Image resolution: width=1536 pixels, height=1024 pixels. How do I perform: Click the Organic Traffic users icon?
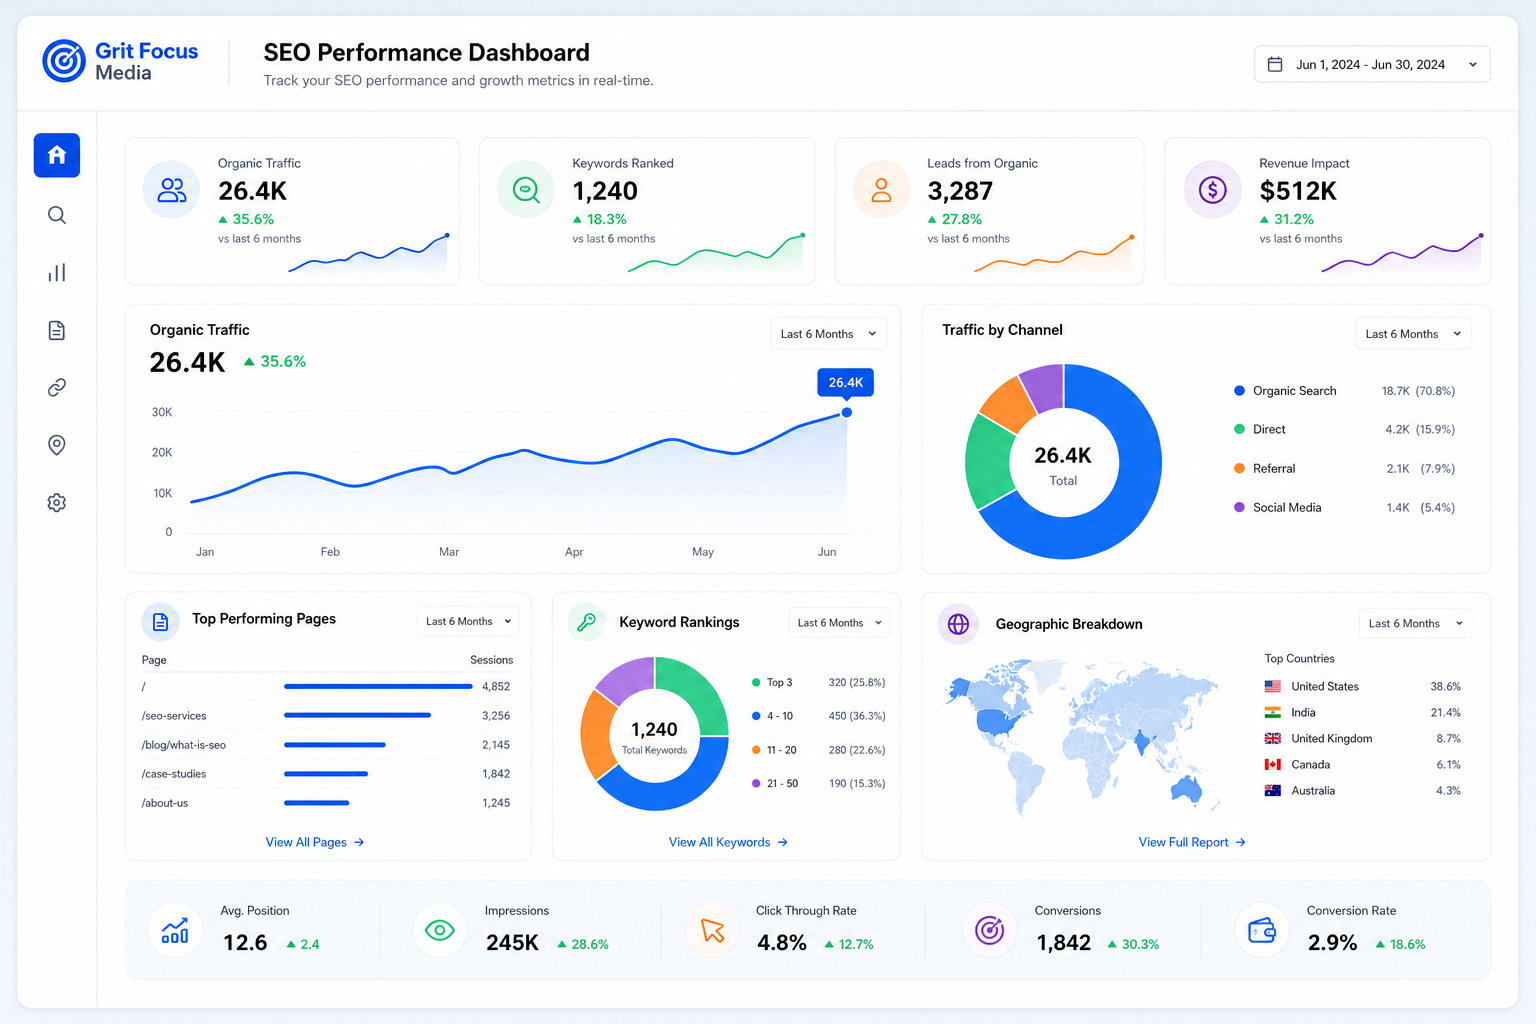coord(172,190)
